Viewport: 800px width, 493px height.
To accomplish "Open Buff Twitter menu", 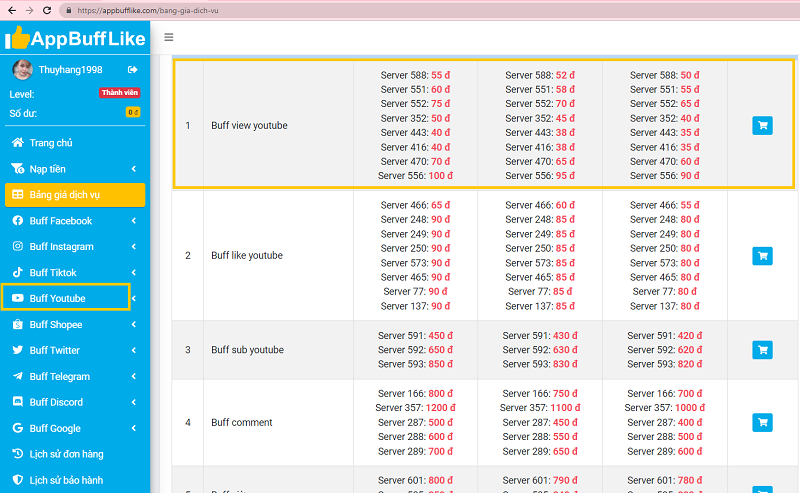I will 75,350.
